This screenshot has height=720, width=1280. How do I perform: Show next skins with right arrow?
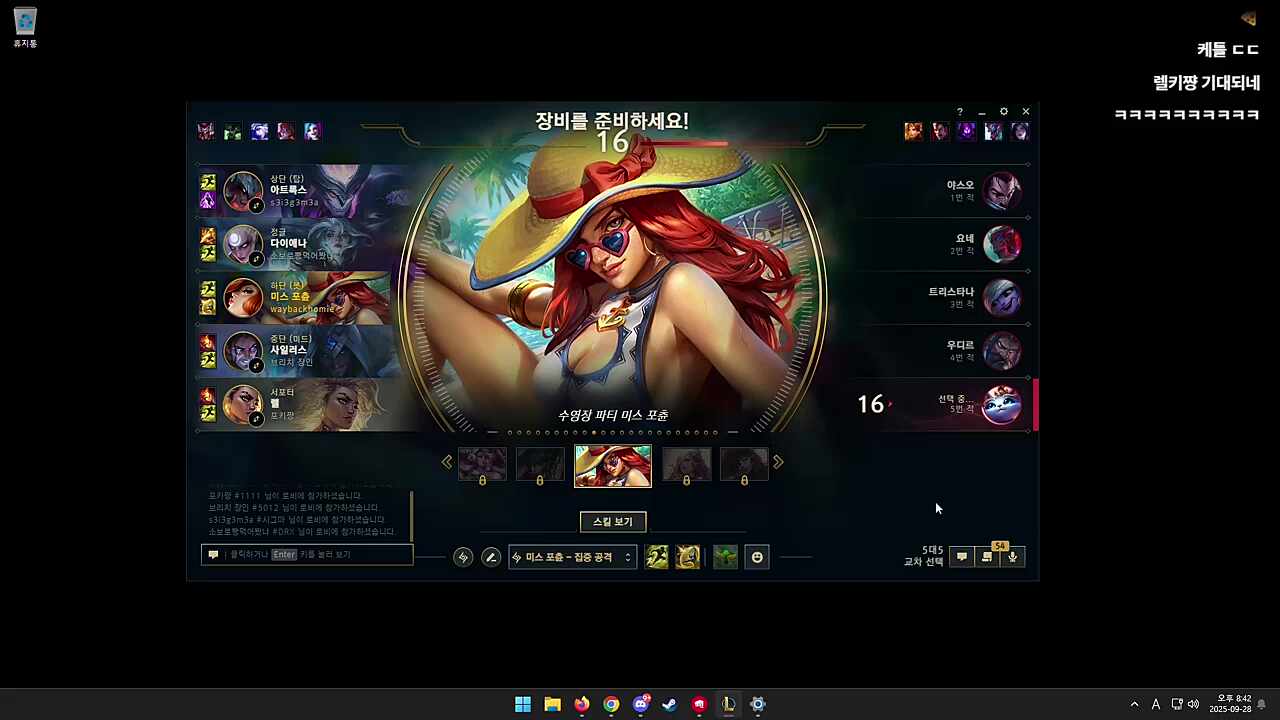(778, 462)
